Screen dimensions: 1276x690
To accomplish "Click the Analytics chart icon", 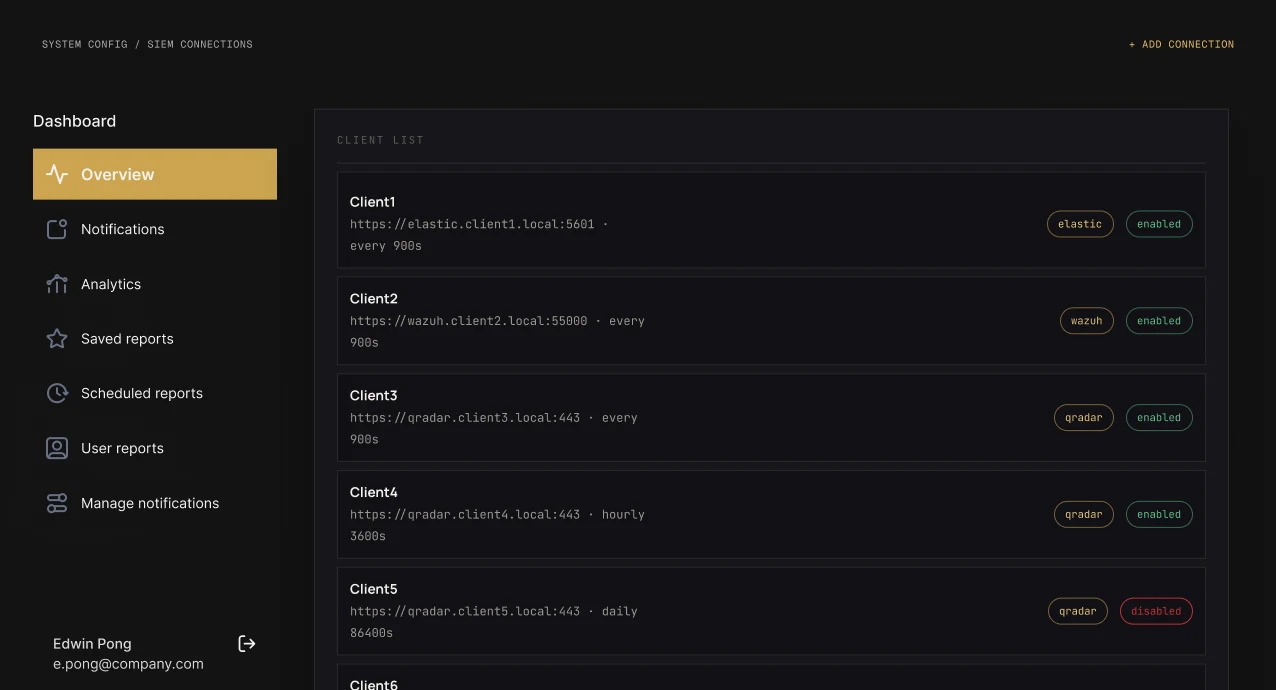I will [57, 284].
